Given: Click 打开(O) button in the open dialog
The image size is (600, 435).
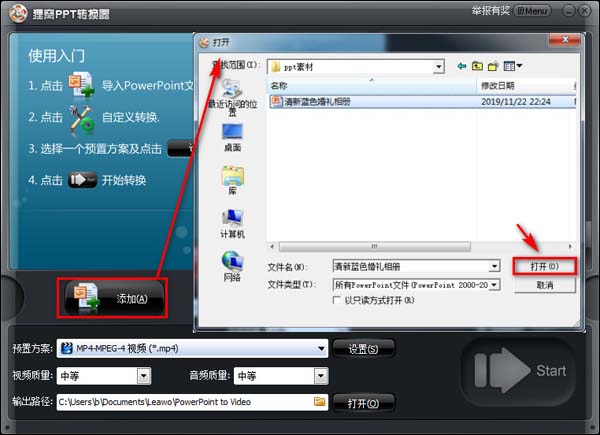Looking at the screenshot, I should tap(545, 266).
